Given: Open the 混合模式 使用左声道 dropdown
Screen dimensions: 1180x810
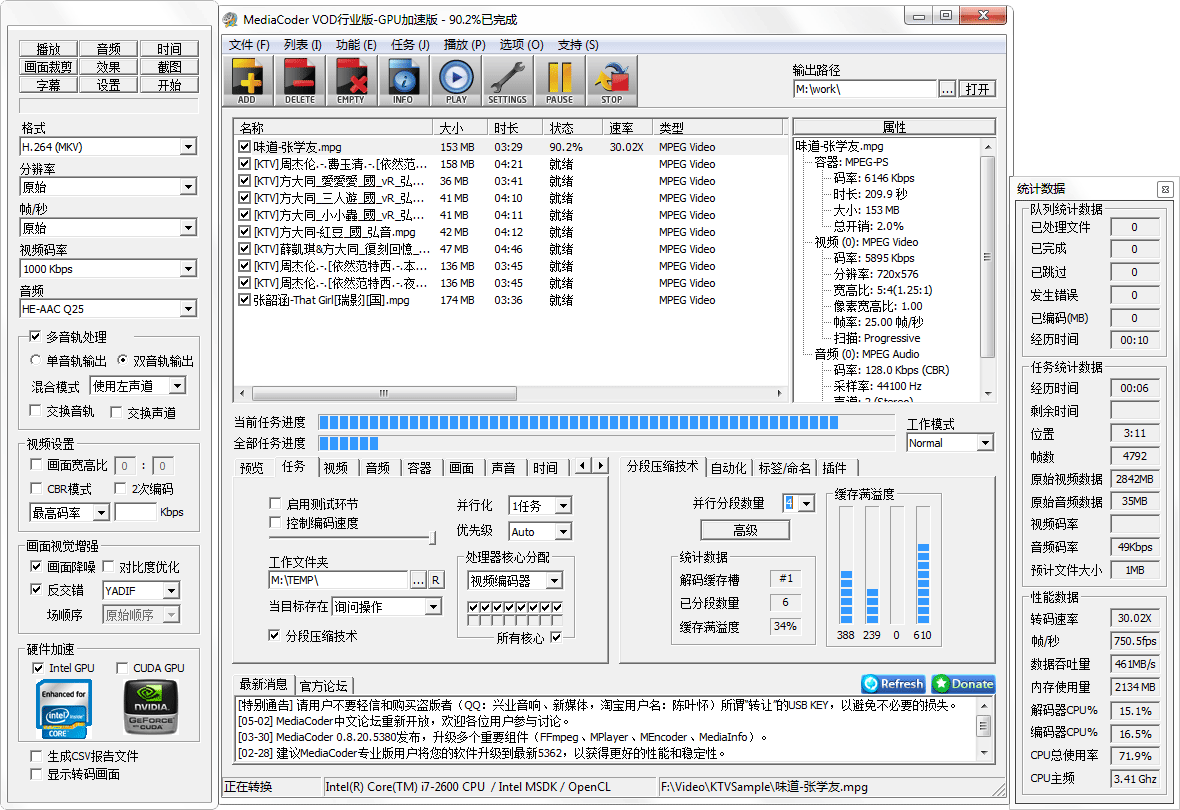Looking at the screenshot, I should pos(177,385).
